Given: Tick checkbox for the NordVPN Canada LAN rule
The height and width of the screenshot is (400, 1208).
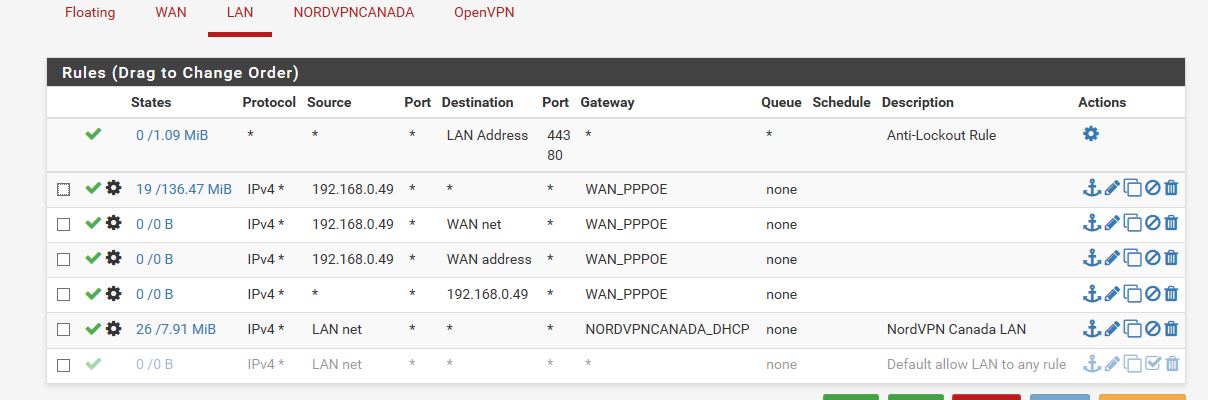Looking at the screenshot, I should (63, 330).
